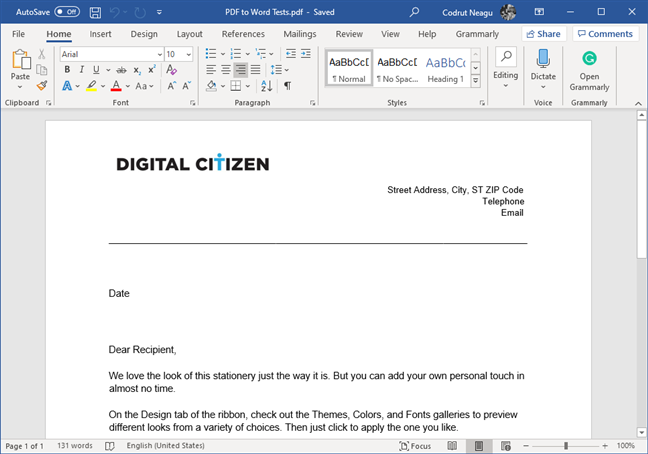Click the red font color button
This screenshot has width=648, height=454.
[116, 86]
